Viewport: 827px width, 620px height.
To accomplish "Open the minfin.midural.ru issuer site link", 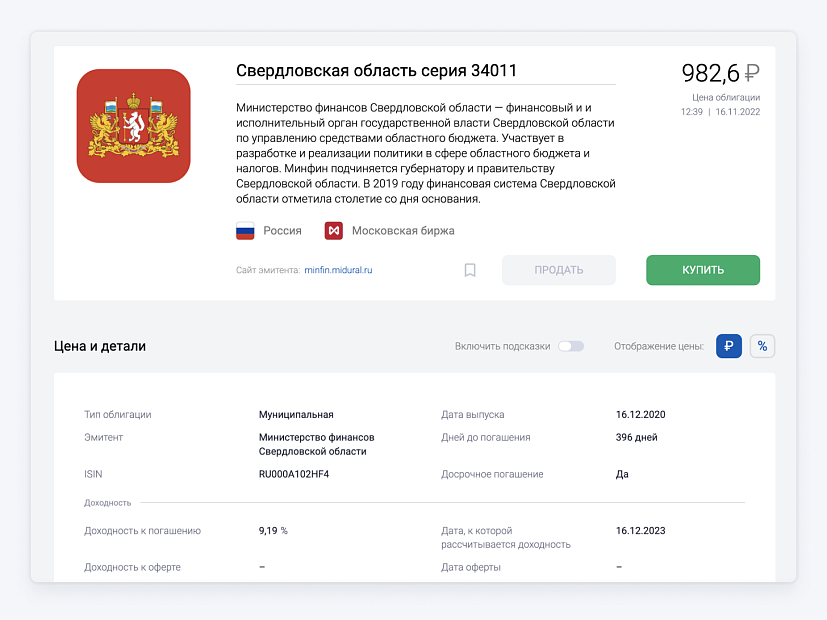I will pos(338,270).
